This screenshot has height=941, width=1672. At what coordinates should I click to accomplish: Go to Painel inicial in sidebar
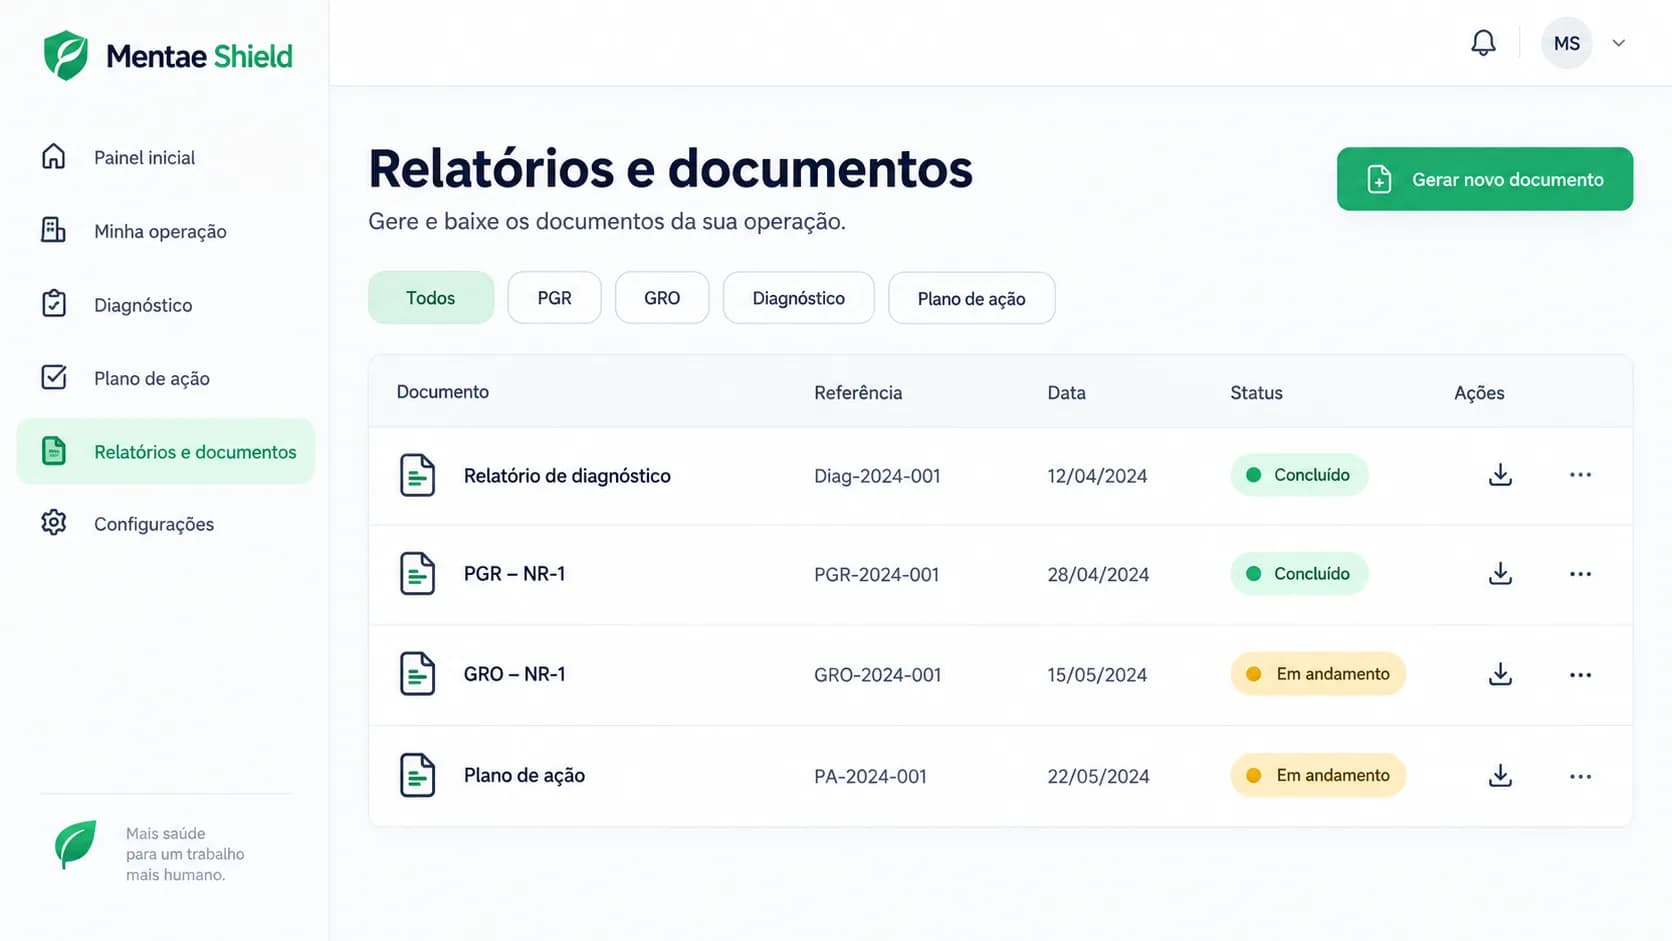coord(144,158)
